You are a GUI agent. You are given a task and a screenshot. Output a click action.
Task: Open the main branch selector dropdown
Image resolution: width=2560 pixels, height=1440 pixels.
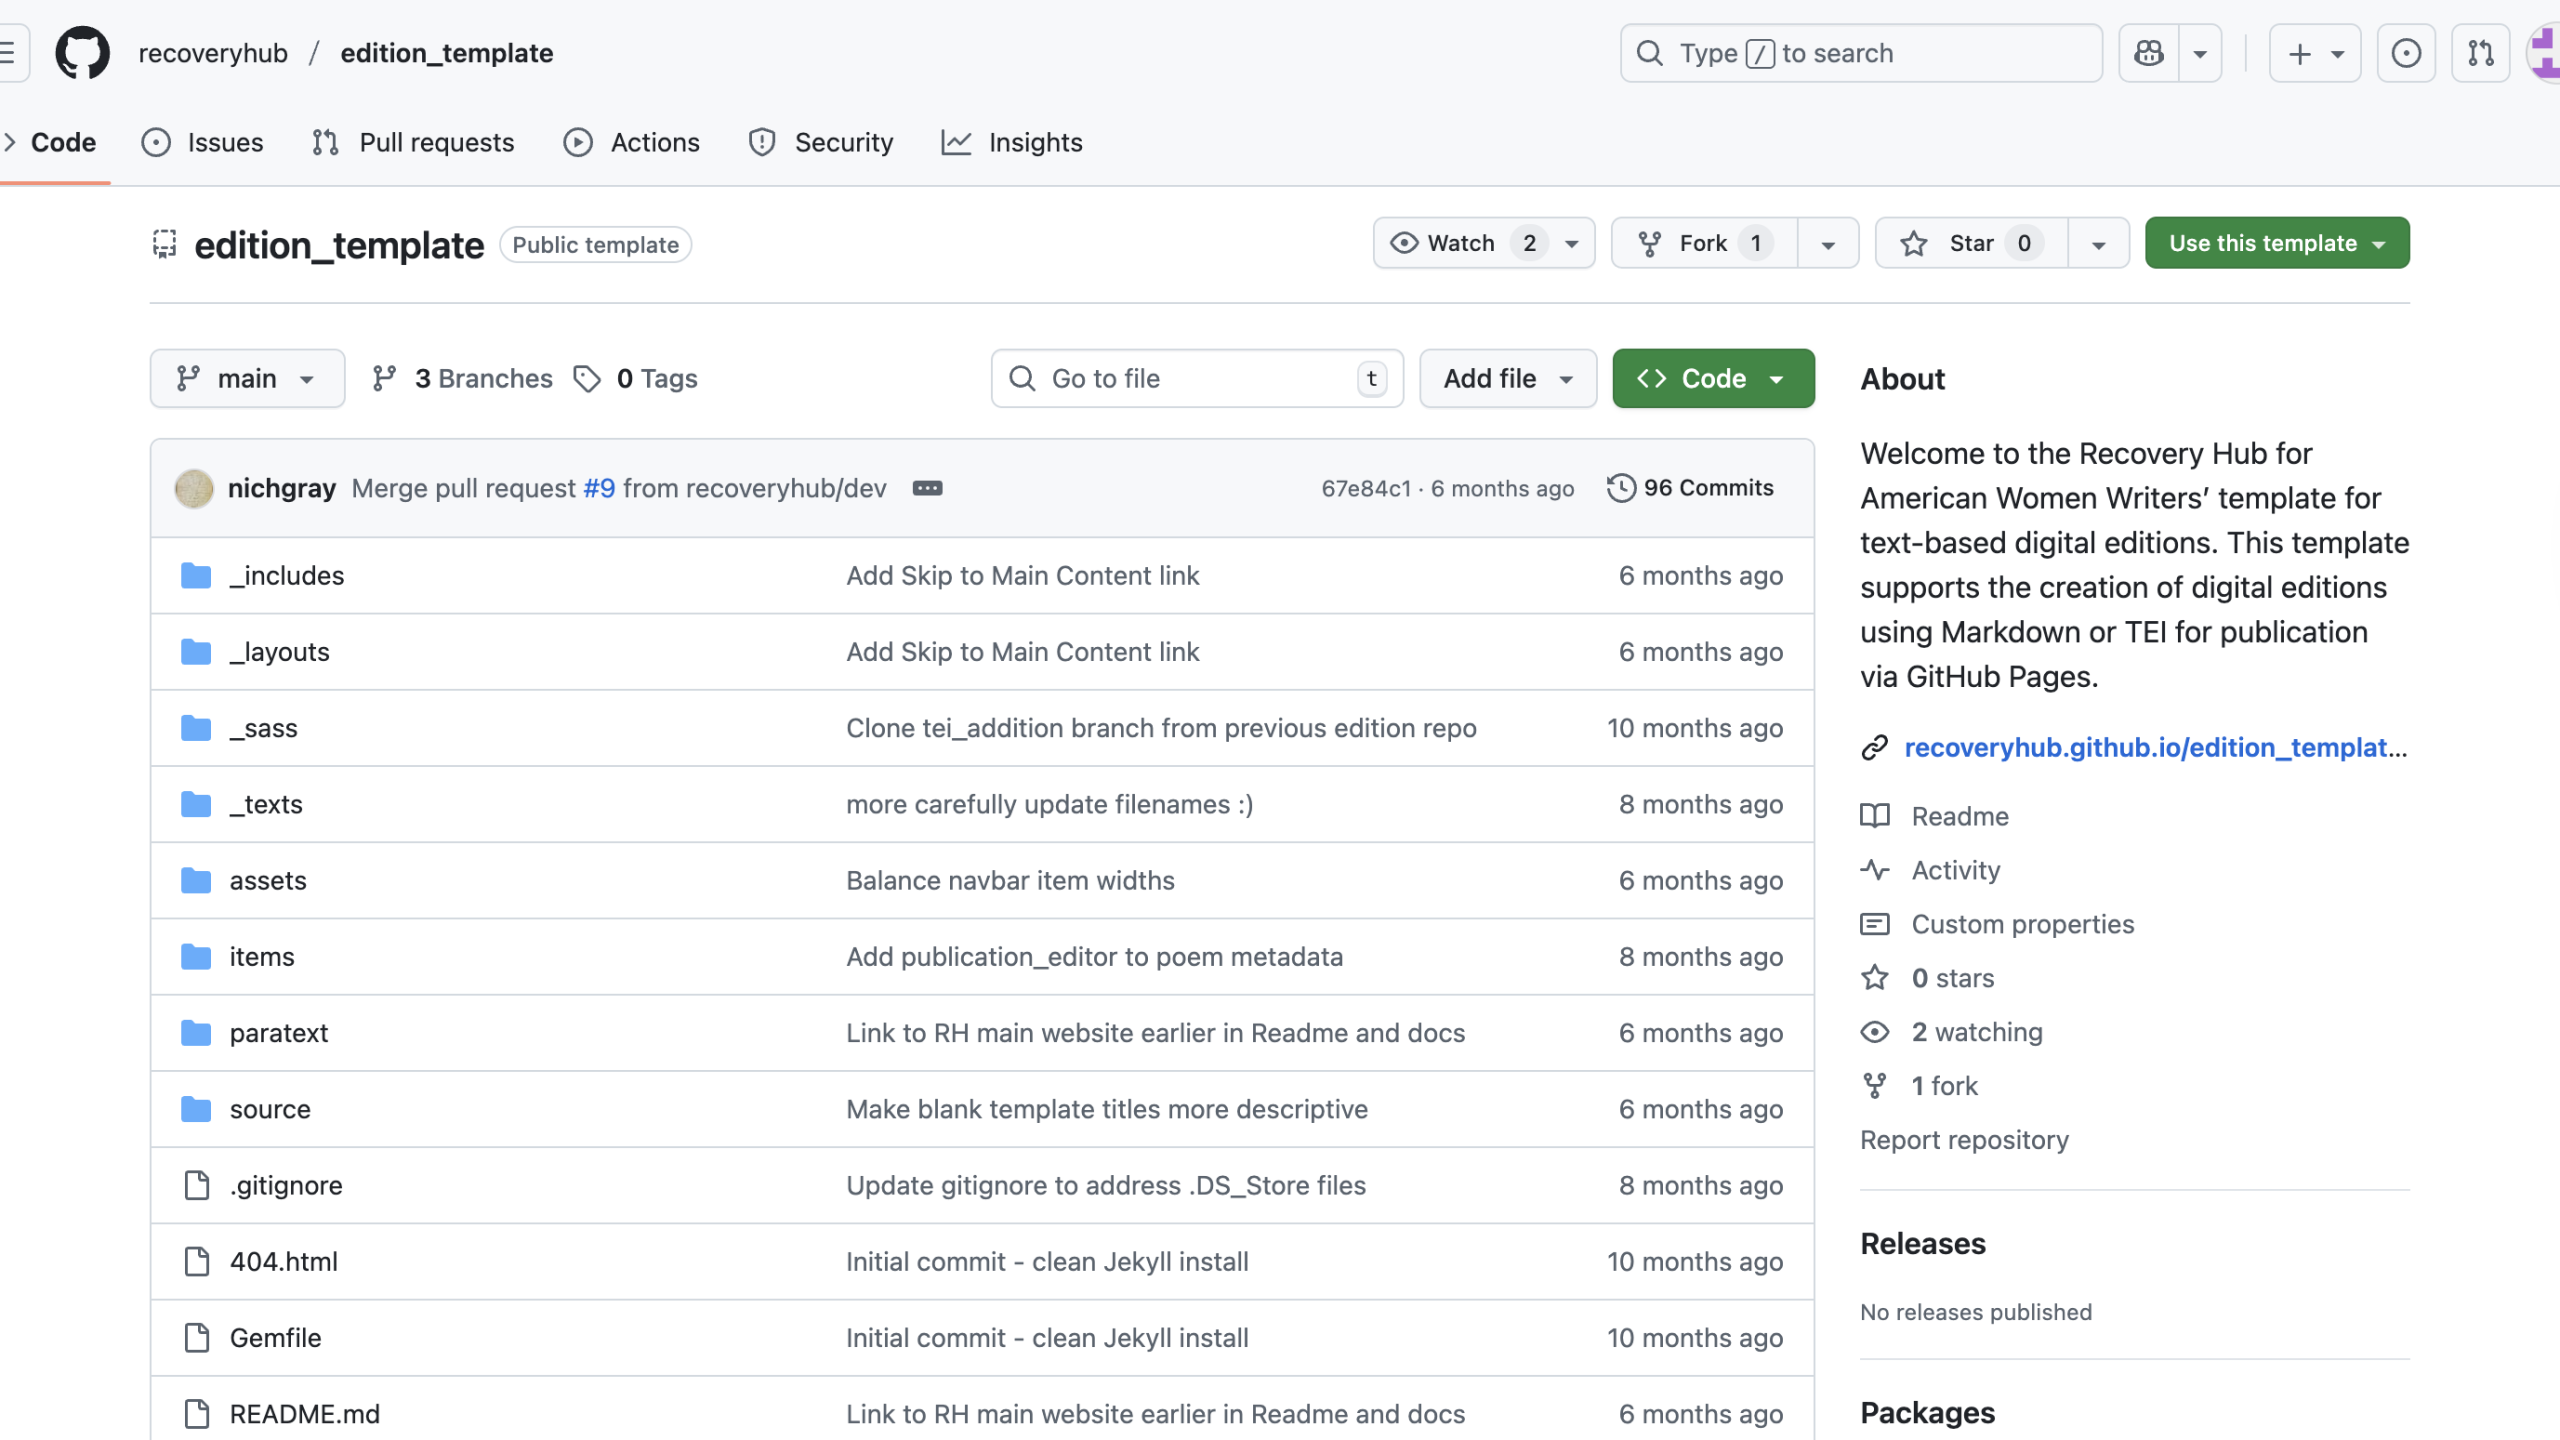[x=247, y=378]
